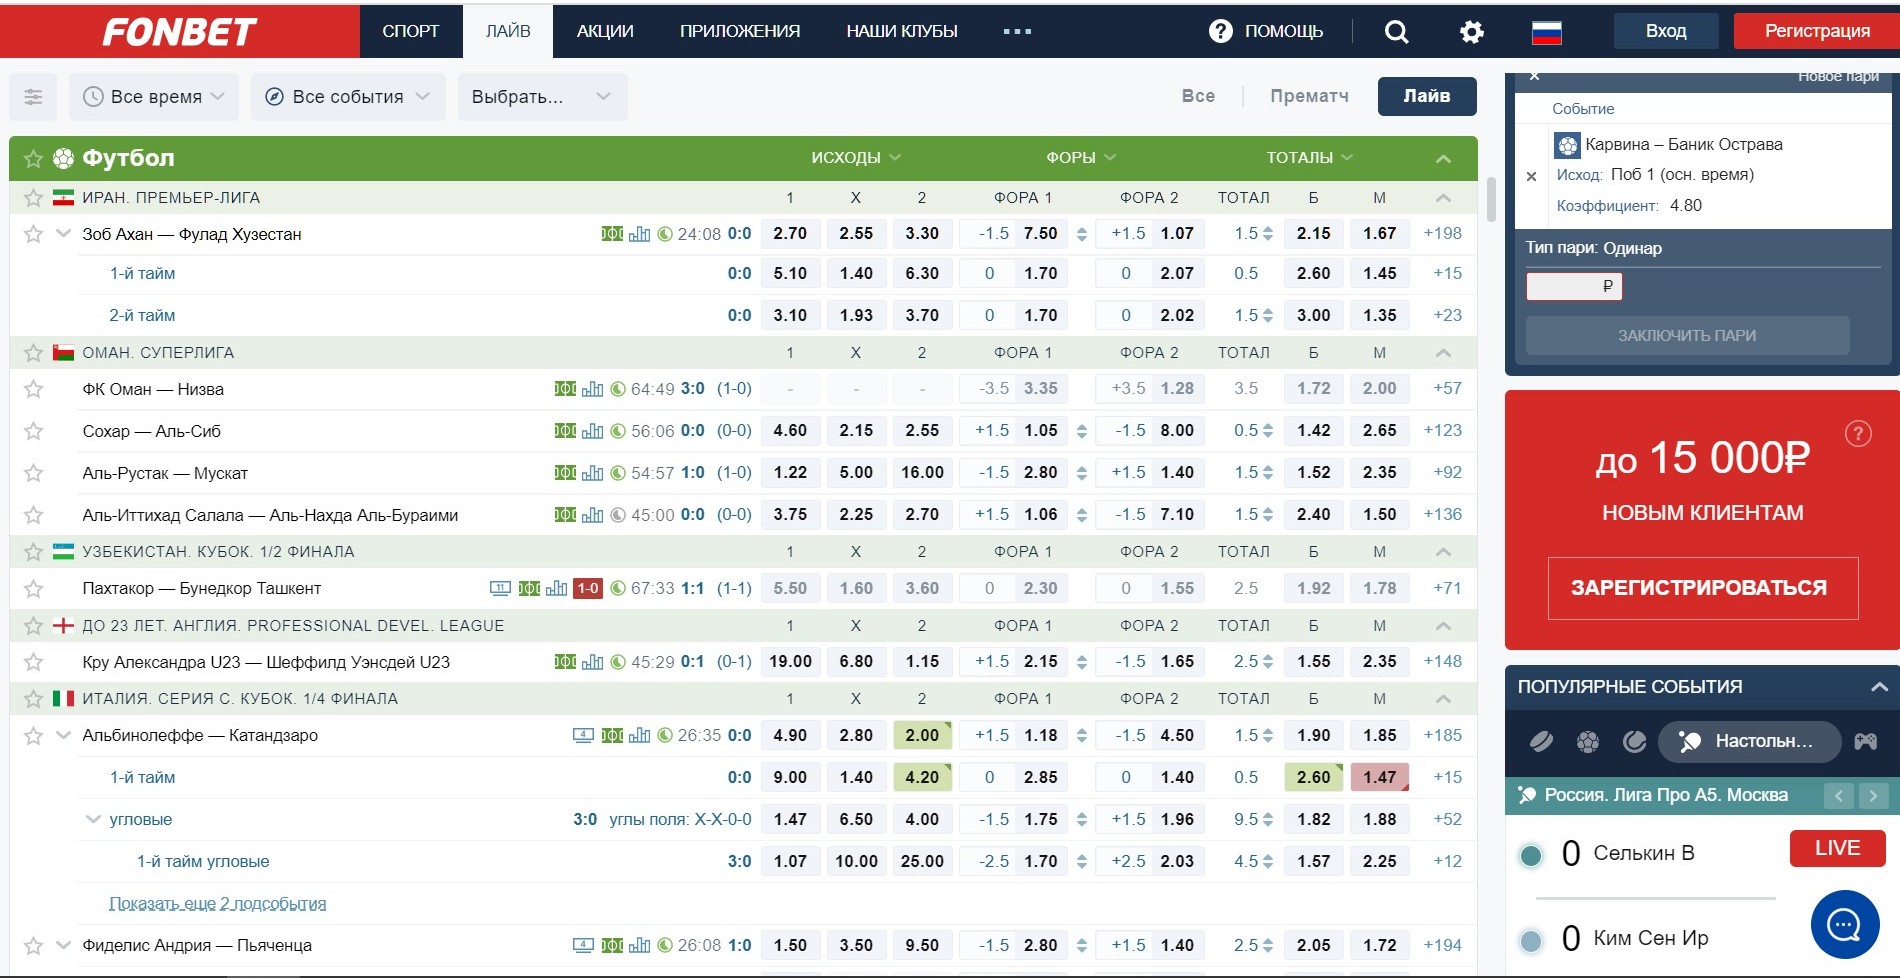
Task: Open match center icon for Кру Александра U23 match
Action: point(565,662)
